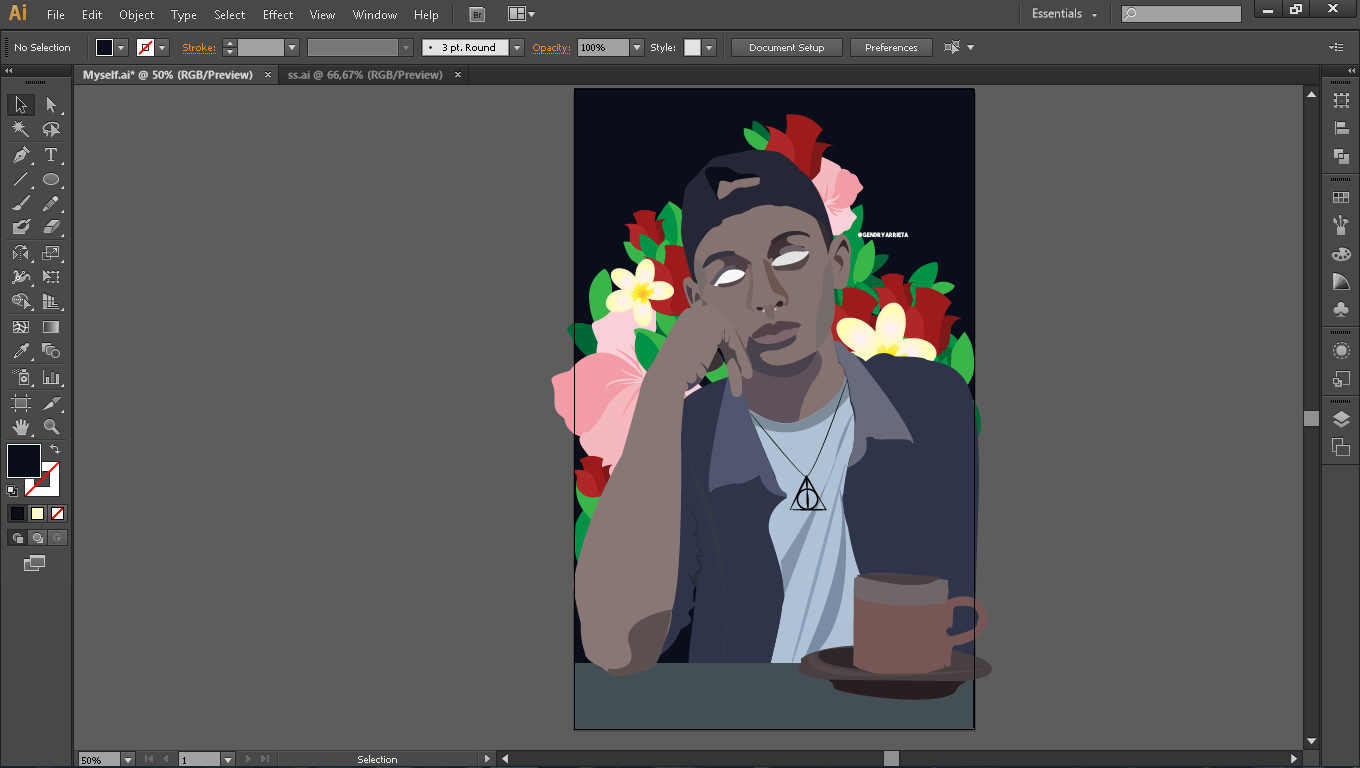Screen dimensions: 1360x768
Task: Pick the Eyedropper tool
Action: click(x=21, y=351)
